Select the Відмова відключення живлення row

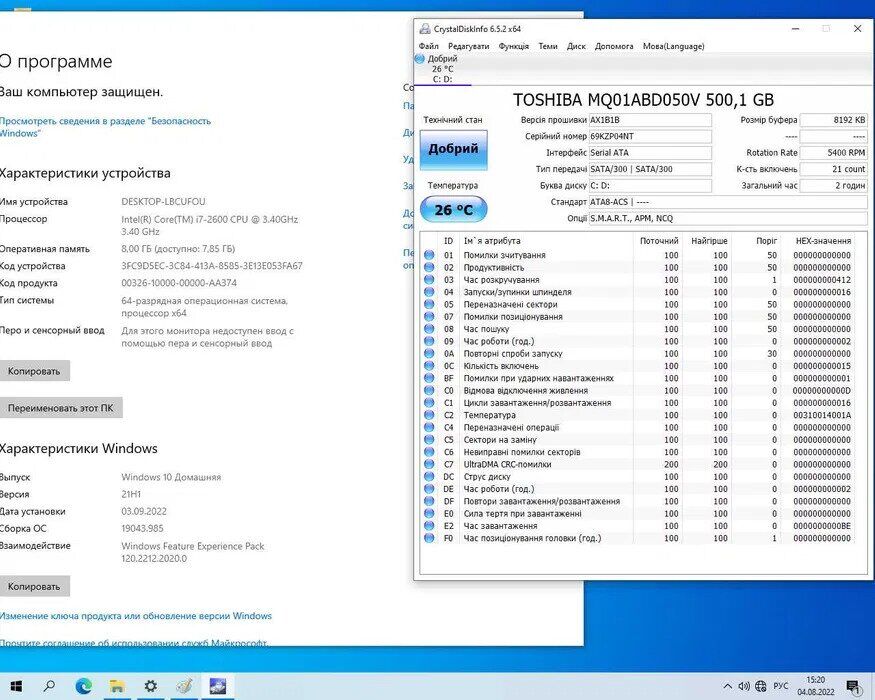click(638, 390)
